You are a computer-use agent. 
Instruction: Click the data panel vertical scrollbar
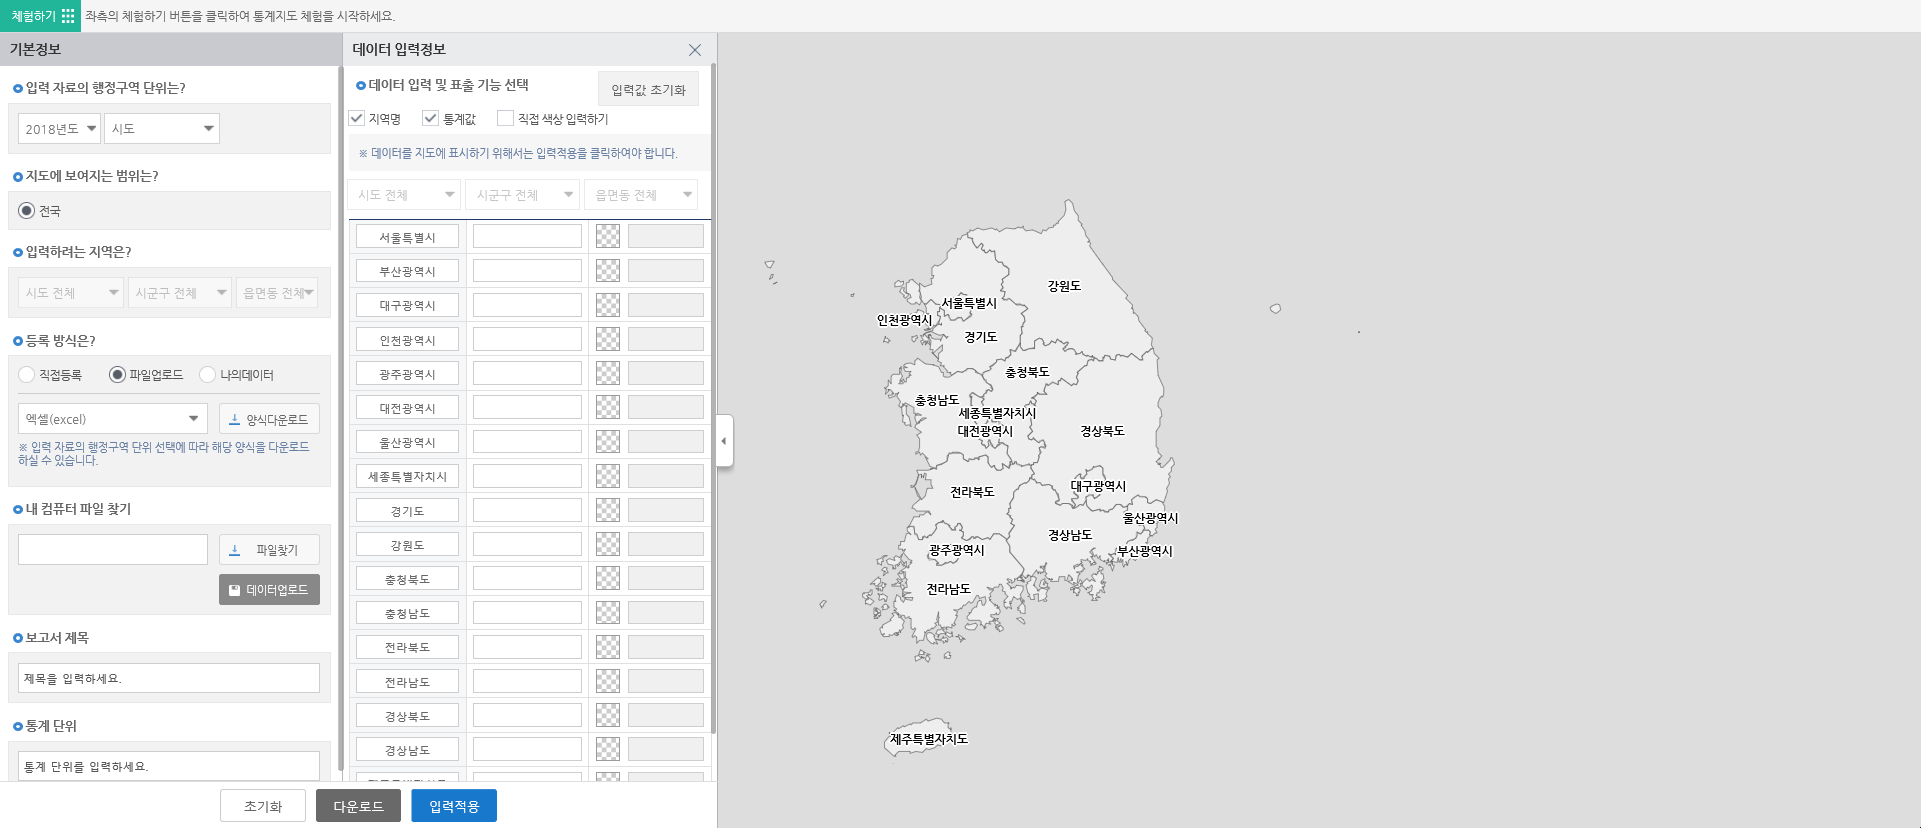pos(713,400)
